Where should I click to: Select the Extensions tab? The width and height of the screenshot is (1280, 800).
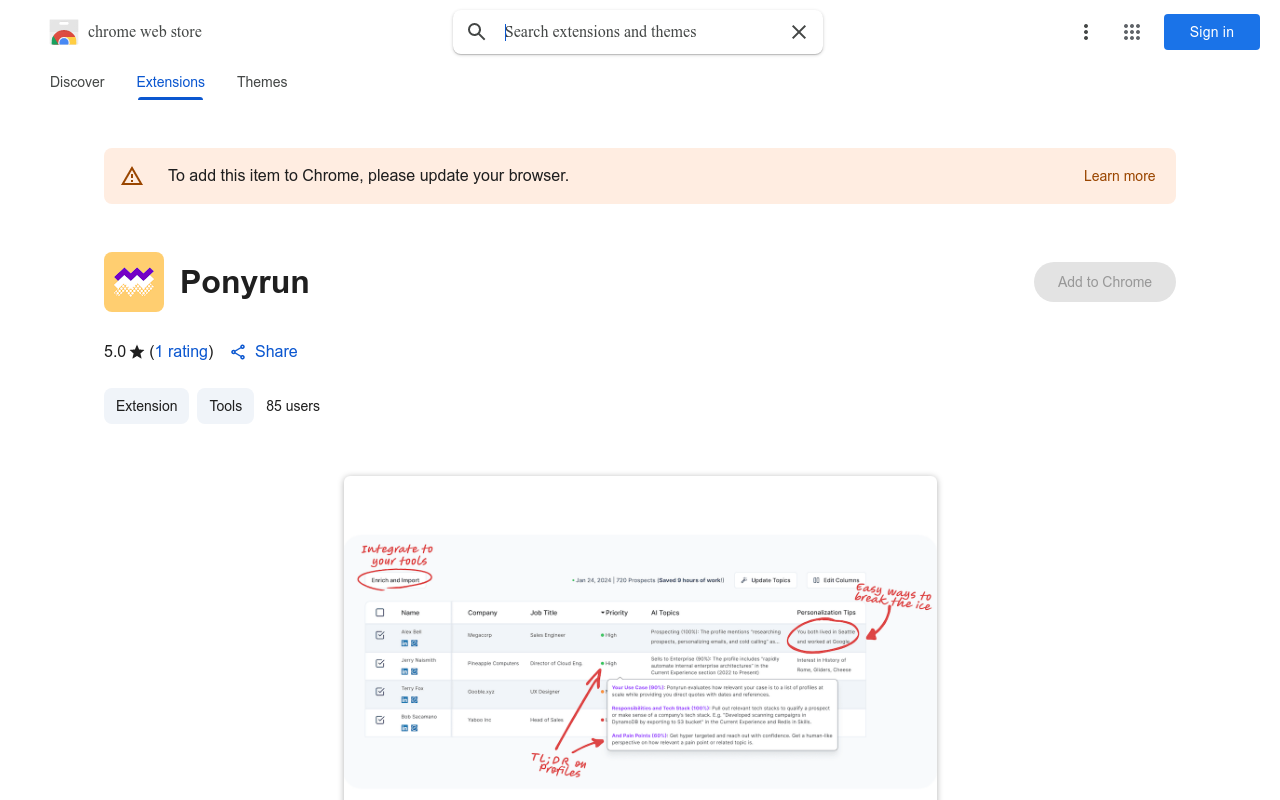click(171, 82)
